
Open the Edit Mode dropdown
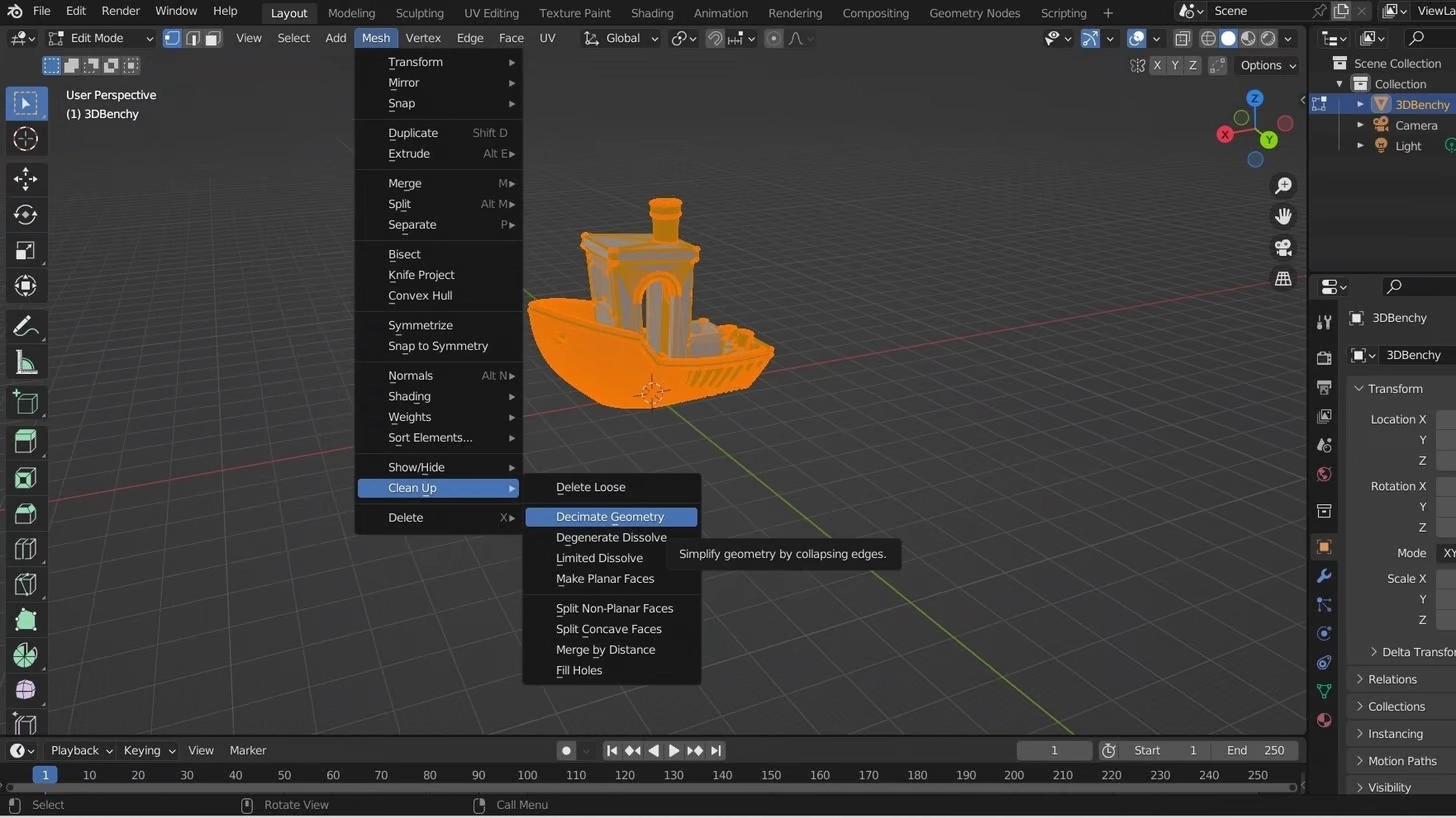(101, 38)
